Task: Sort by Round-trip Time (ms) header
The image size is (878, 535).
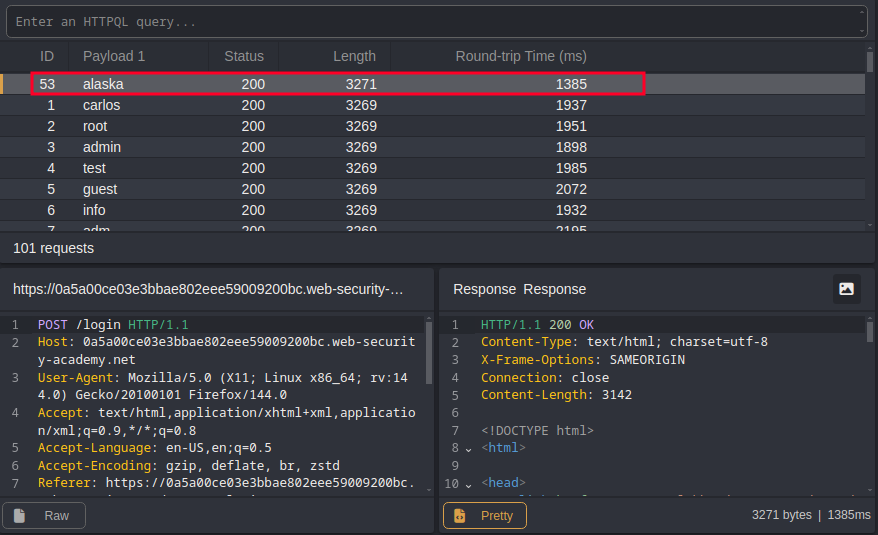Action: (x=520, y=56)
